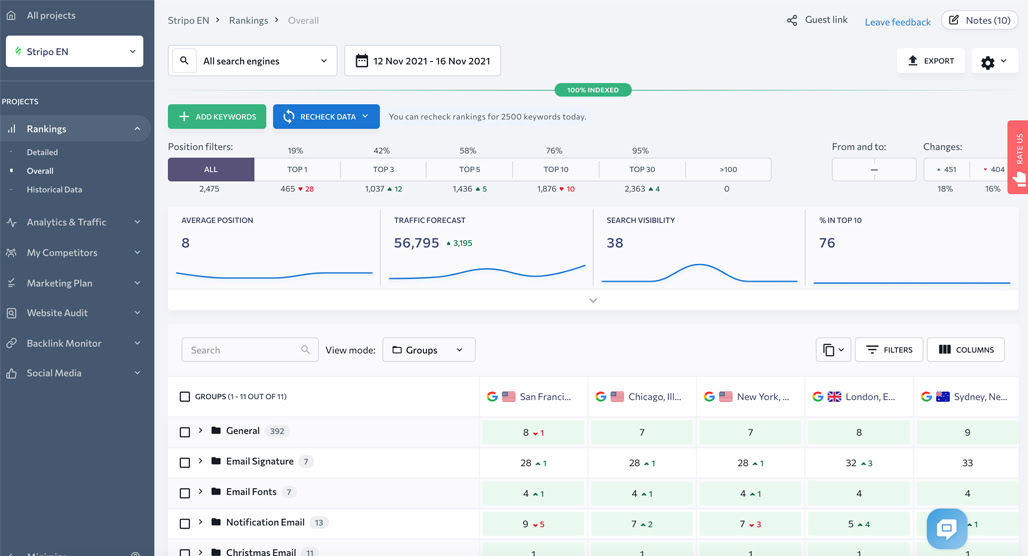Viewport: 1028px width, 556px height.
Task: Toggle the select-all Groups checkbox
Action: pos(185,397)
